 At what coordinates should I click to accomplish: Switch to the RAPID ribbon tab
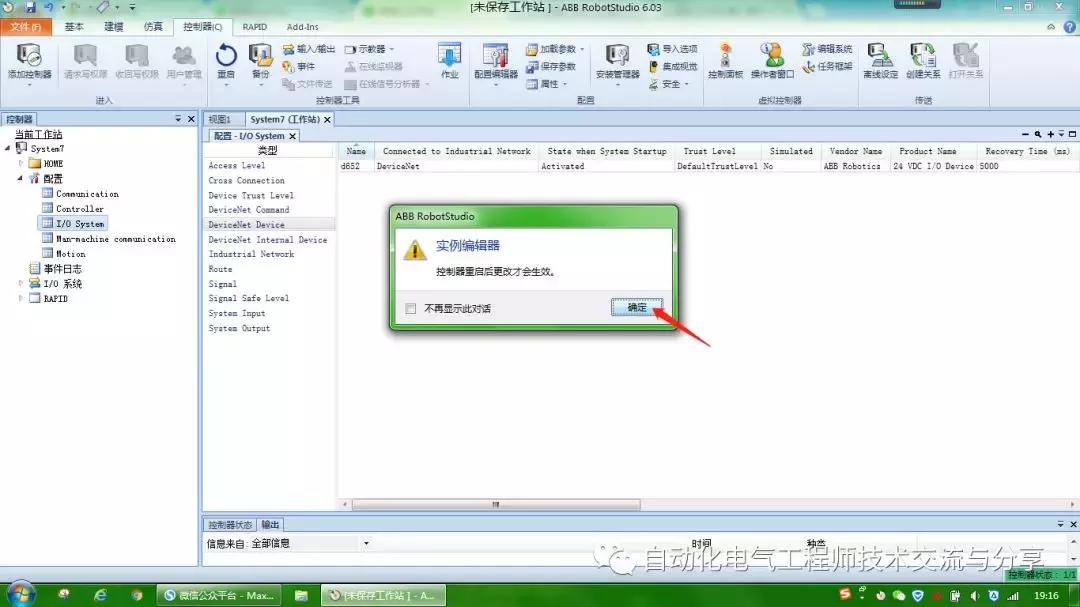(x=254, y=27)
